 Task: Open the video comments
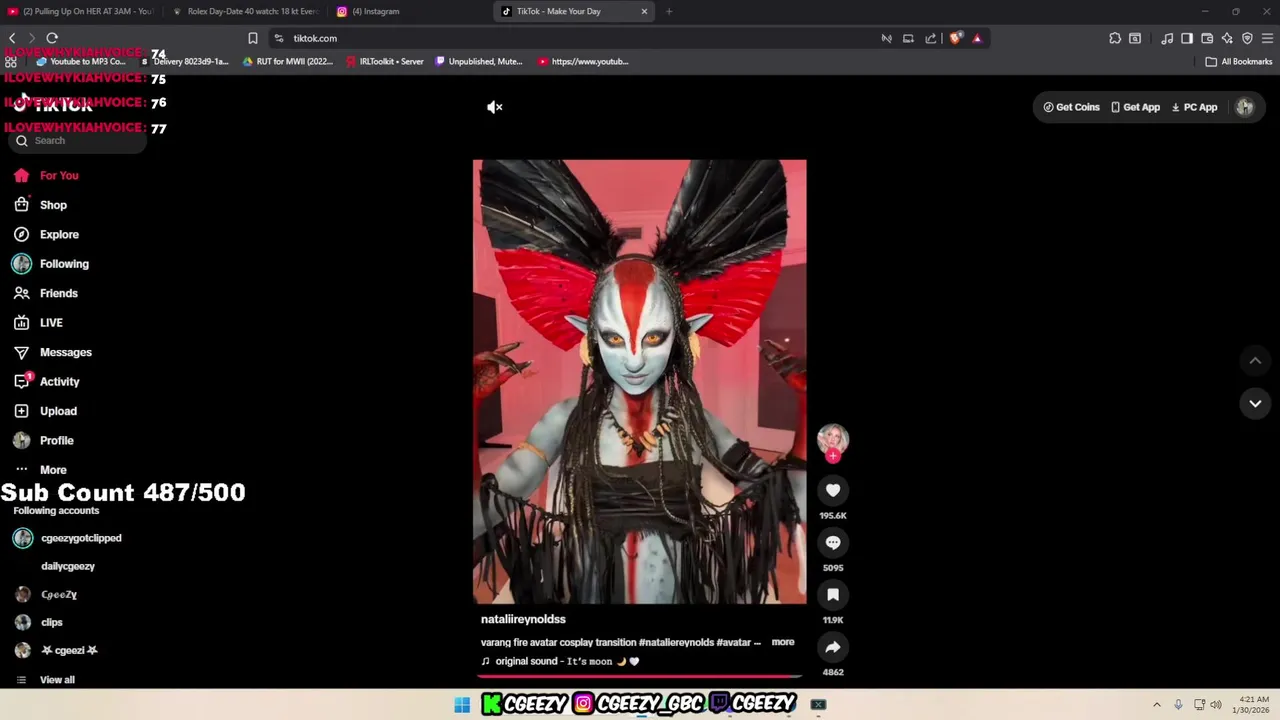coord(833,542)
